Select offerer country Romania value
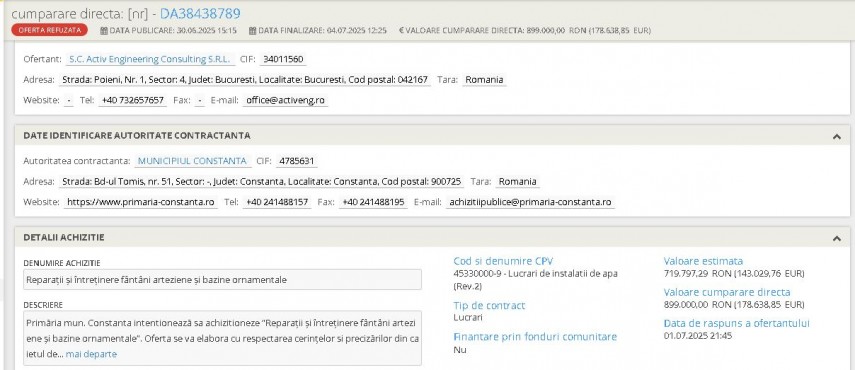 point(484,80)
